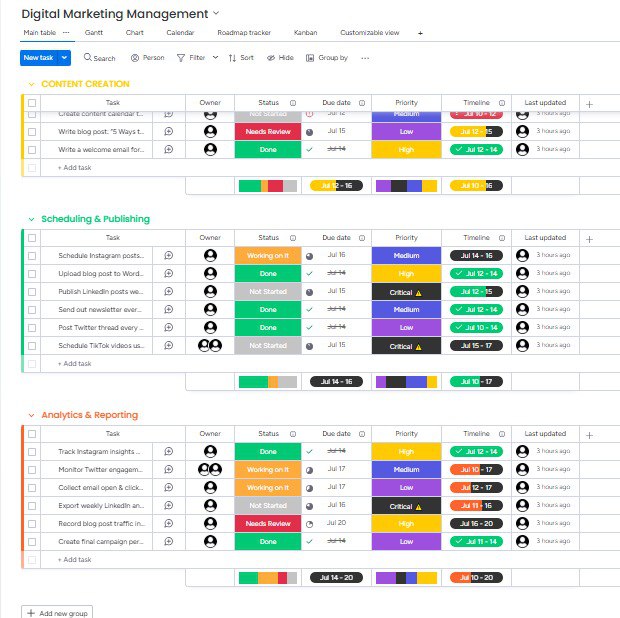Tick checkbox for Write blog post task
This screenshot has height=618, width=620.
tap(32, 132)
